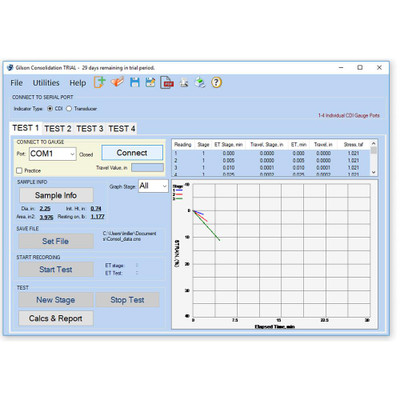Open the File menu
The width and height of the screenshot is (400, 400).
point(16,83)
